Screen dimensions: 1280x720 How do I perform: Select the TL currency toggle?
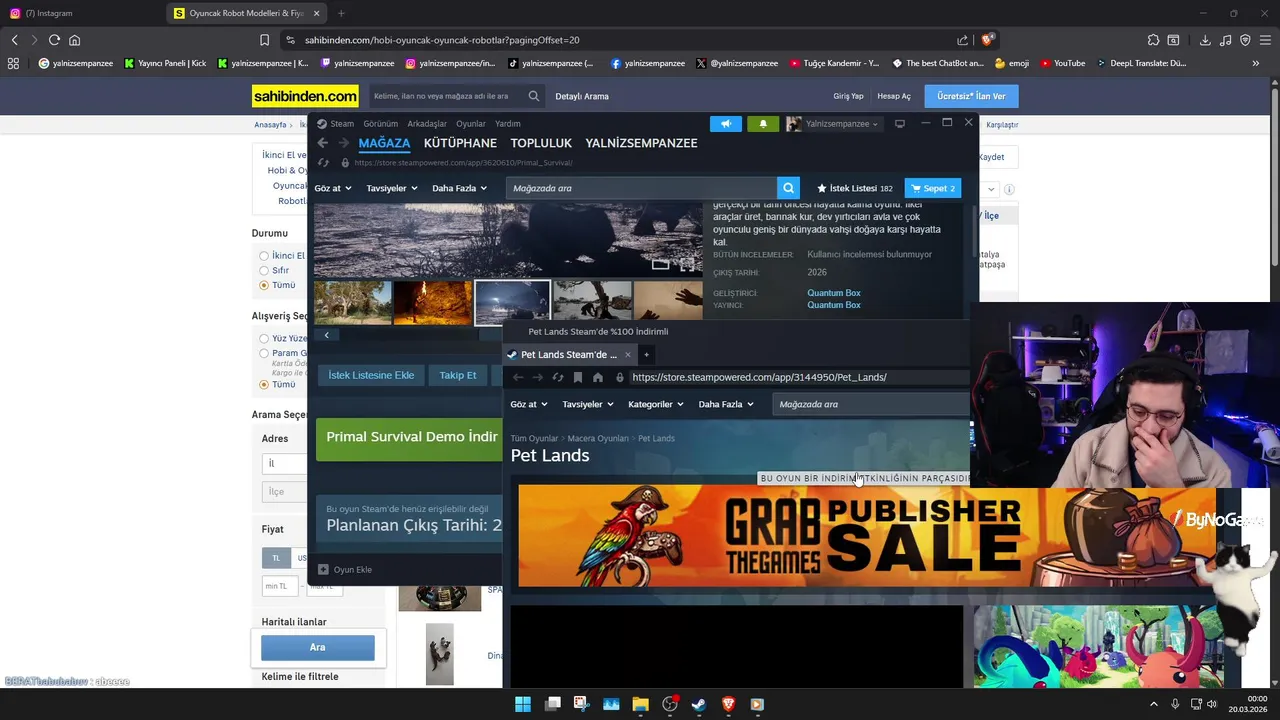pyautogui.click(x=276, y=558)
